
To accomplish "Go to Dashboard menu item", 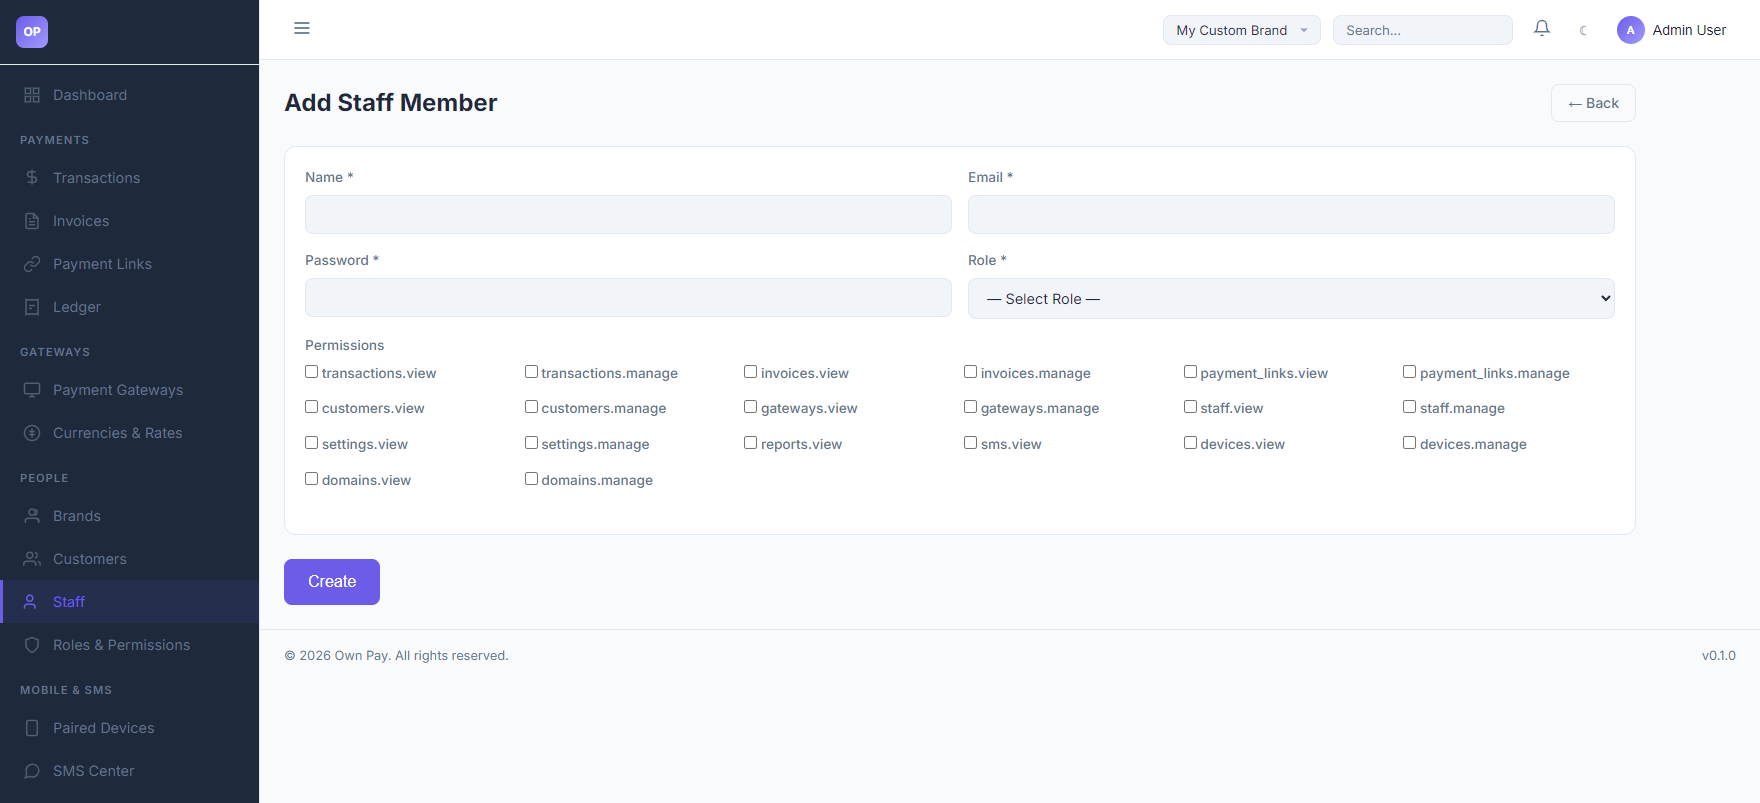I will pyautogui.click(x=129, y=95).
